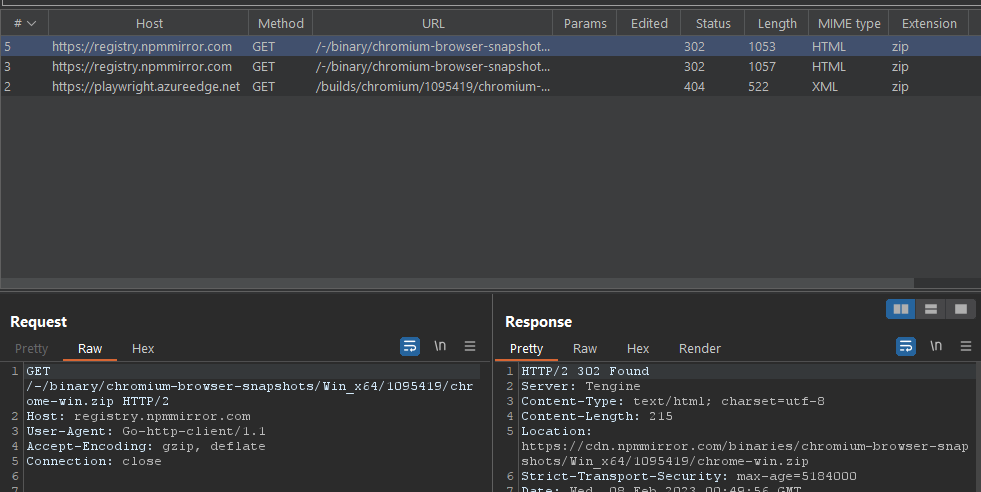Viewport: 981px width, 492px height.
Task: Open the Request panel hamburger menu
Action: [470, 346]
